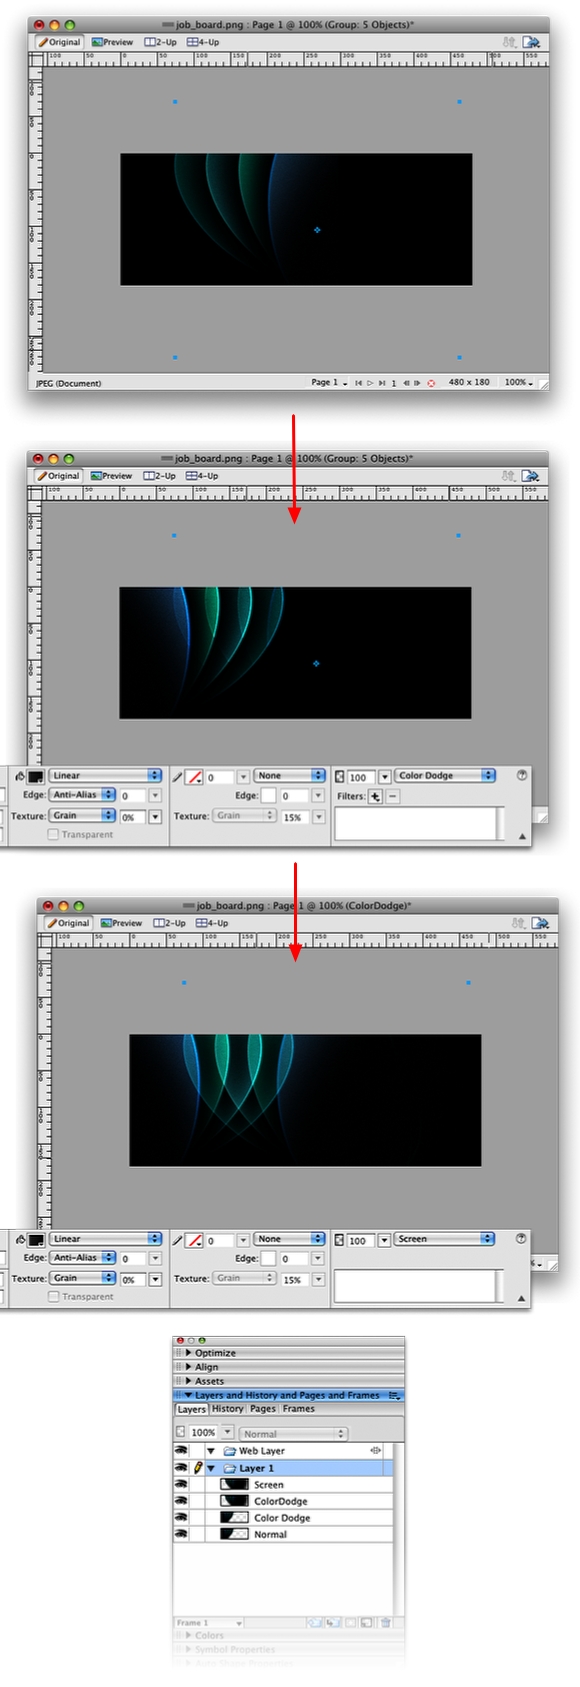This screenshot has height=1687, width=580.
Task: Select Layers tab
Action: (191, 1409)
